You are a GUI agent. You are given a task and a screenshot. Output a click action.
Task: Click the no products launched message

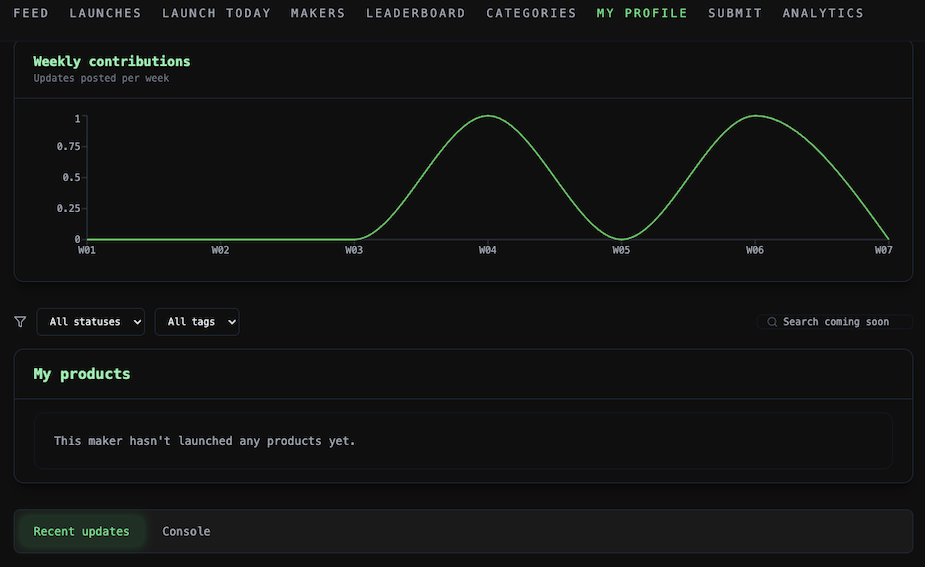204,441
